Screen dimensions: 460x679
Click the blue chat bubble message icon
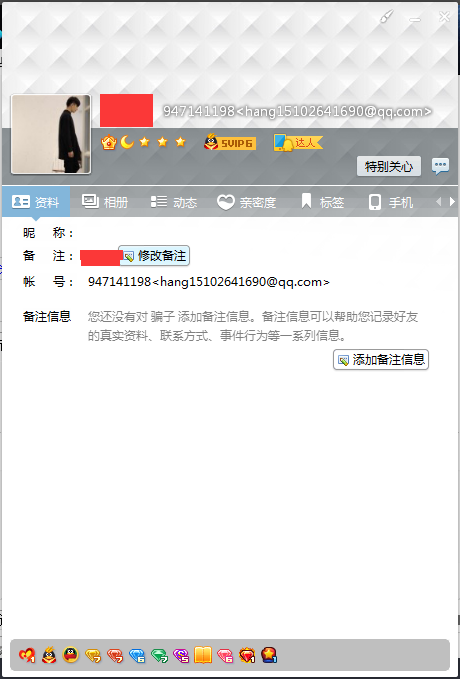pyautogui.click(x=440, y=166)
